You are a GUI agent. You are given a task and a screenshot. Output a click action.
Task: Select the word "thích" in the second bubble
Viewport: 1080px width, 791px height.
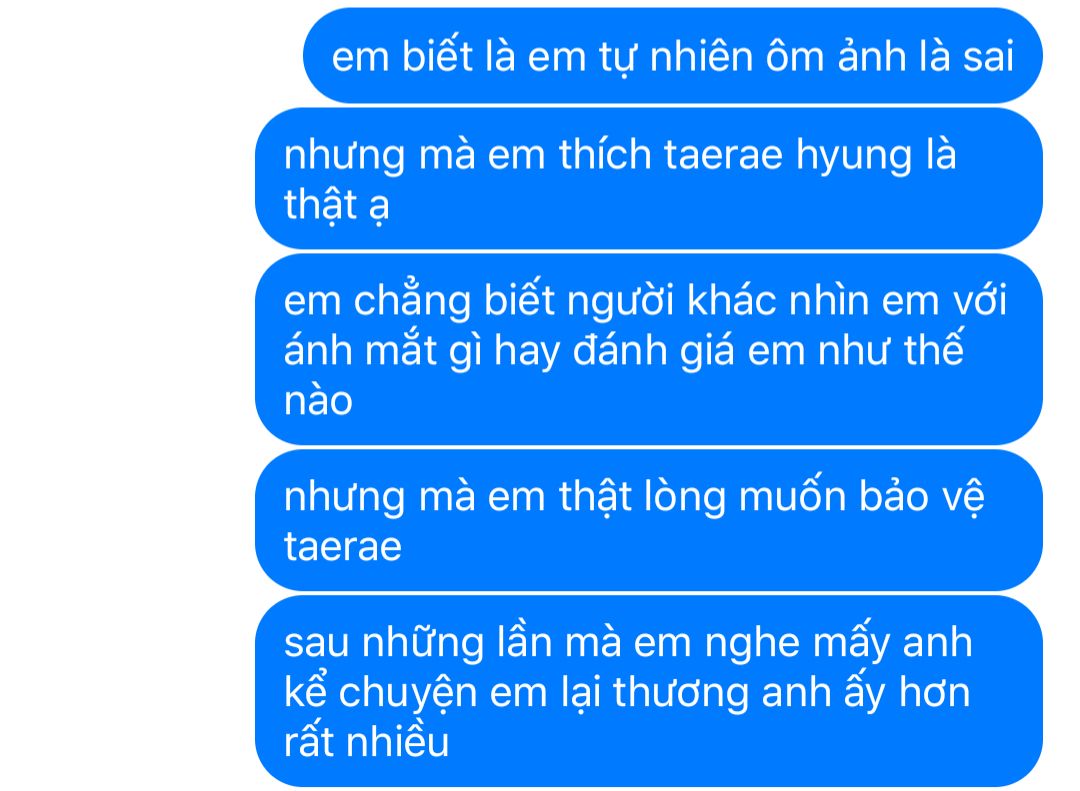(x=605, y=154)
